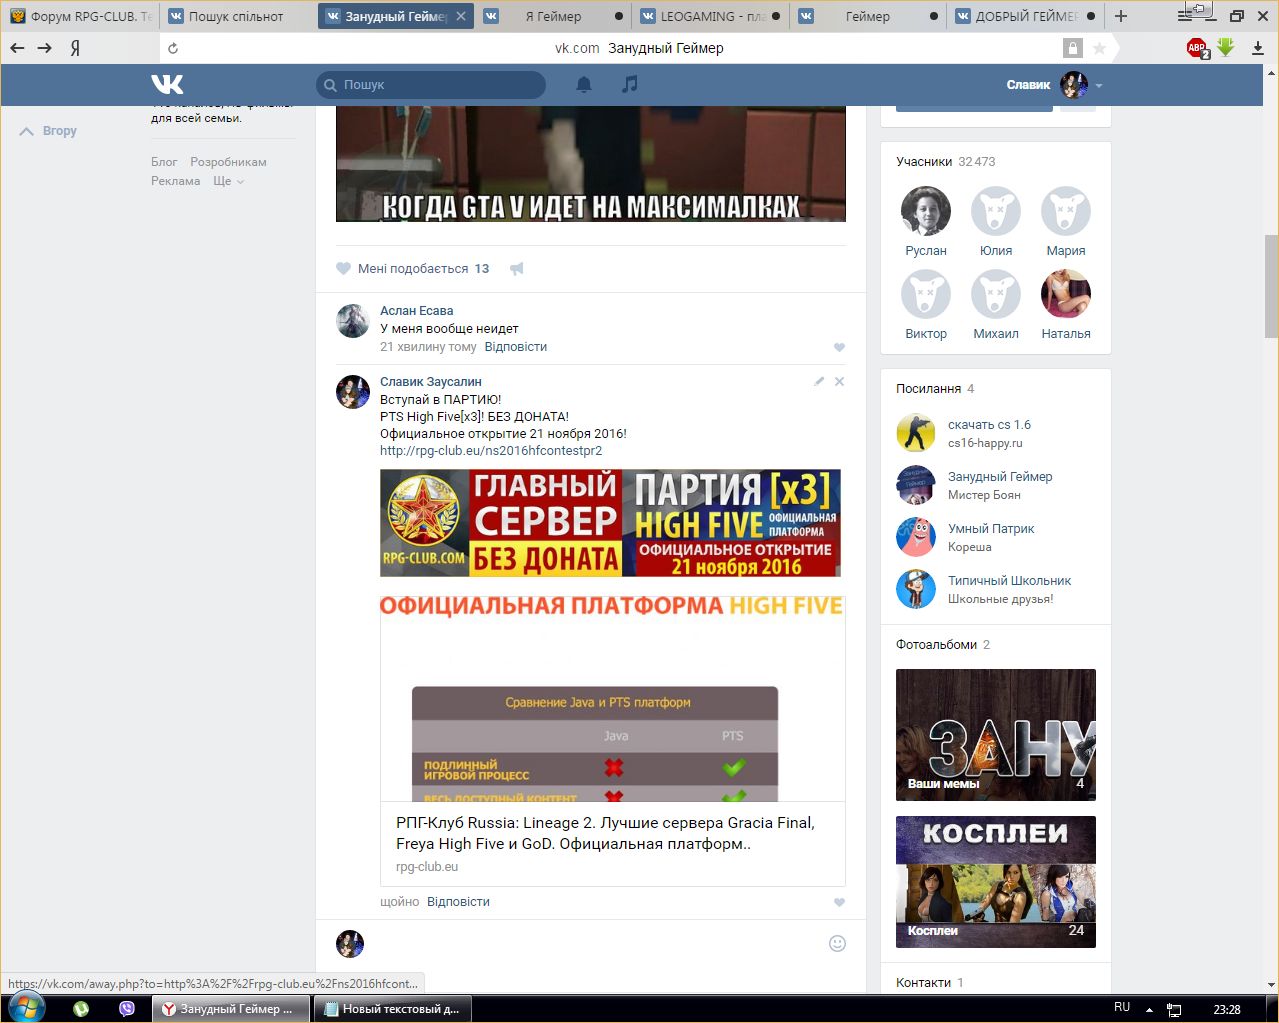Launch Viber from the taskbar
Screen dimensions: 1279x1023
127,1009
